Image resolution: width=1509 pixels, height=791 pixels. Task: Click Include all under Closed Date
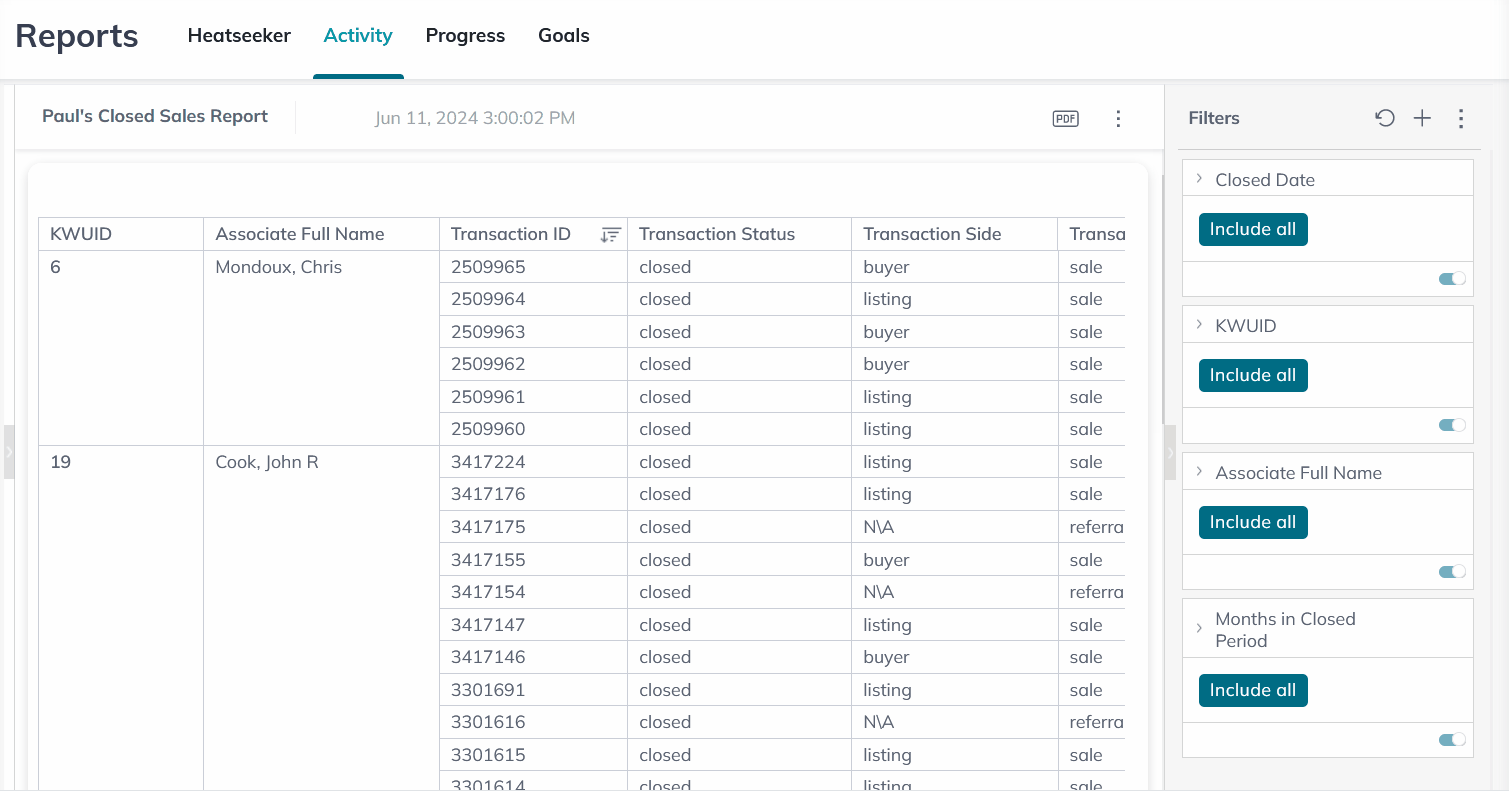[x=1252, y=229]
